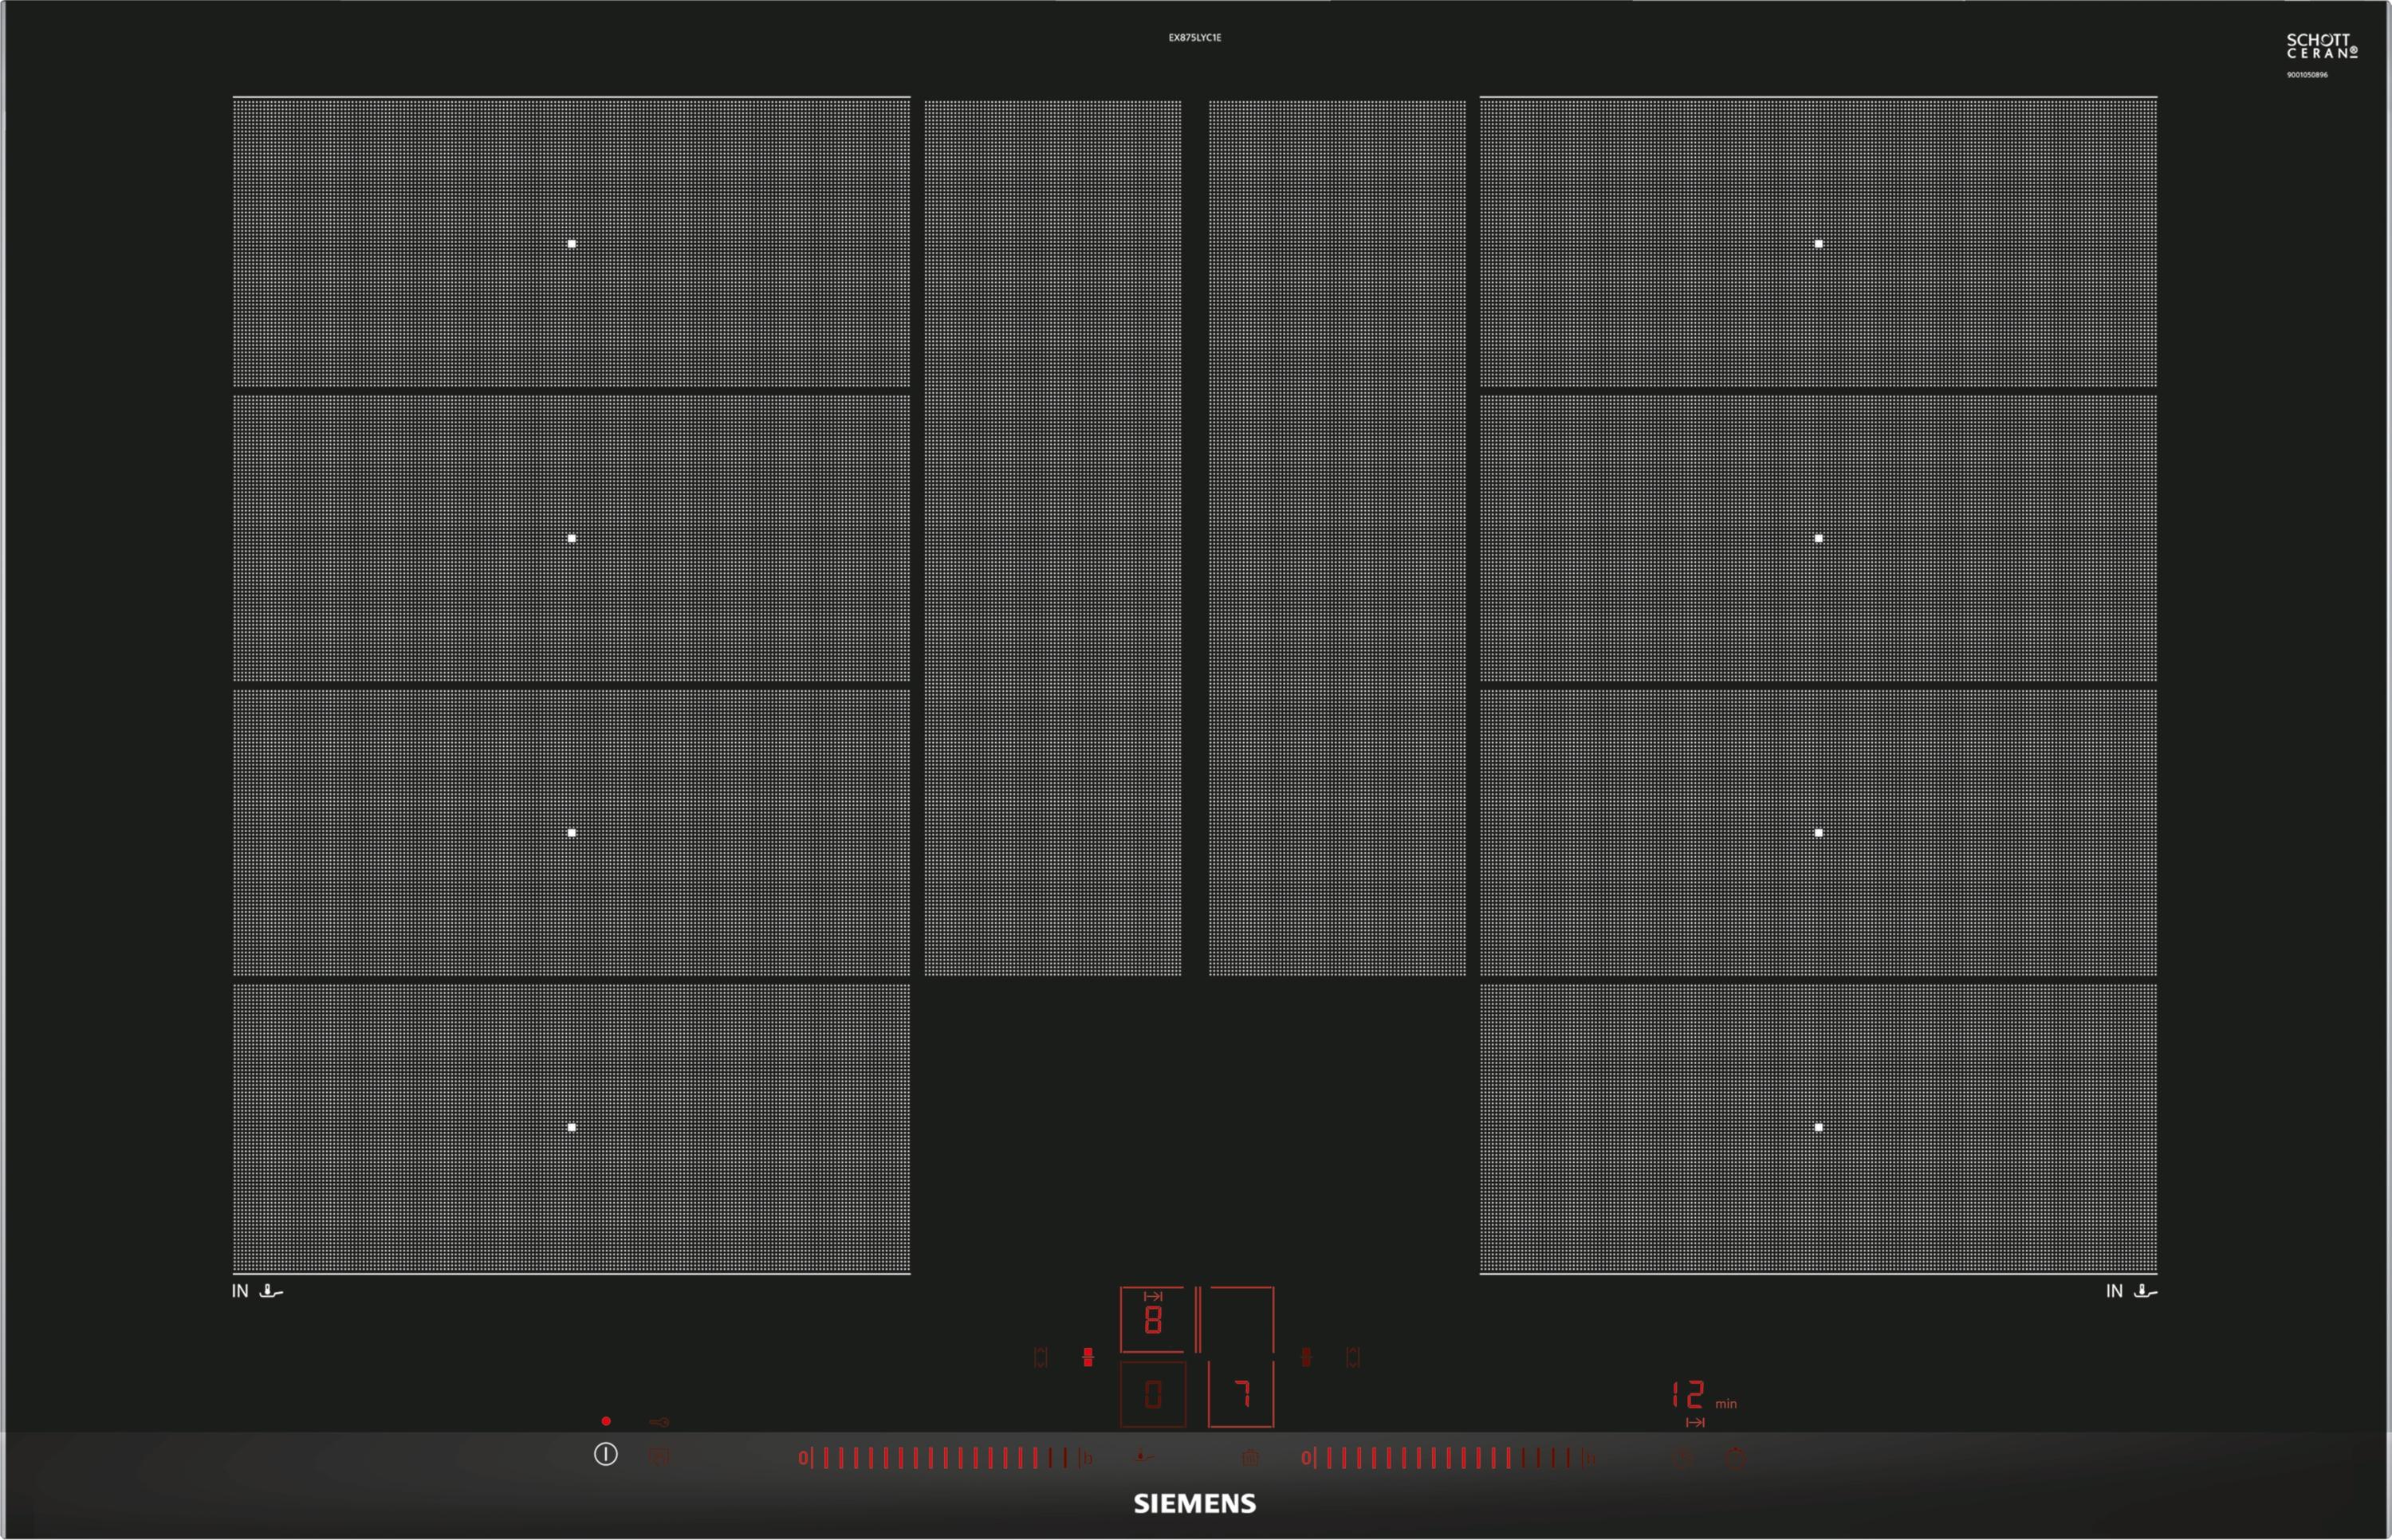Tap the childproof lock key symbol
This screenshot has width=2392, height=1540.
[659, 1422]
